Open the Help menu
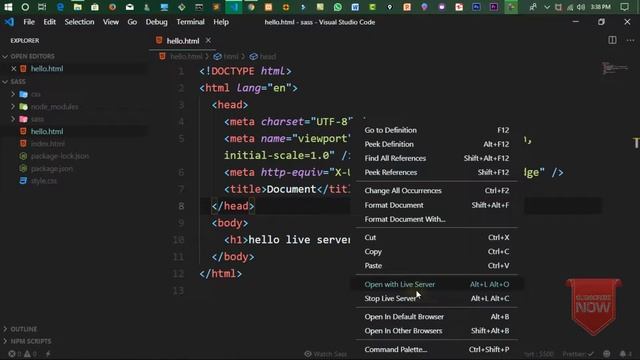This screenshot has height=360, width=640. (x=221, y=22)
